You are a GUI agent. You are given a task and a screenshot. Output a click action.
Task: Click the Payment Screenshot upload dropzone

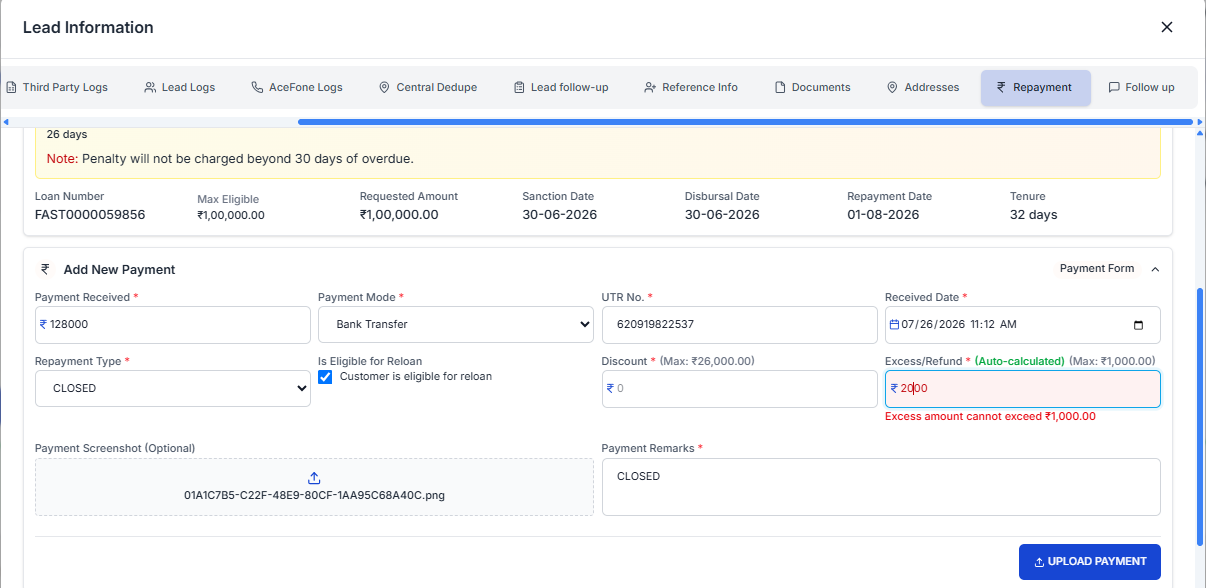(314, 487)
